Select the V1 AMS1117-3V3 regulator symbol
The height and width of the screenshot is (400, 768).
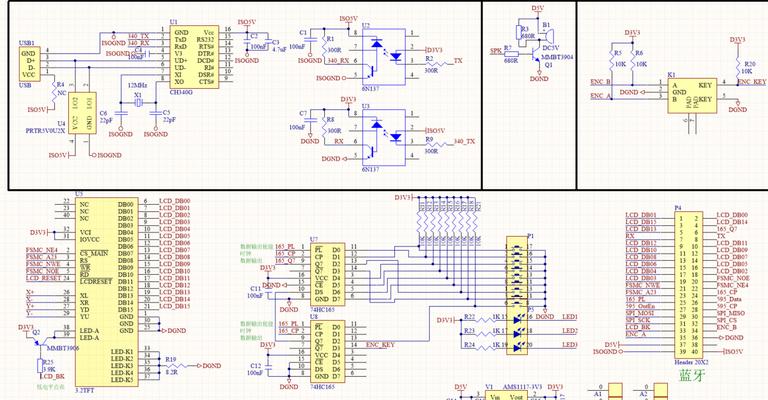pos(507,396)
